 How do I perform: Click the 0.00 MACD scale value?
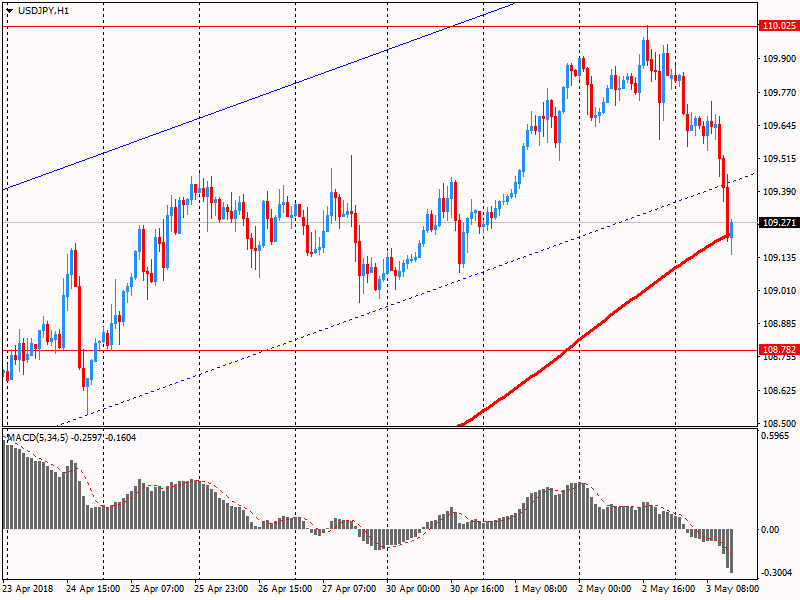[770, 530]
